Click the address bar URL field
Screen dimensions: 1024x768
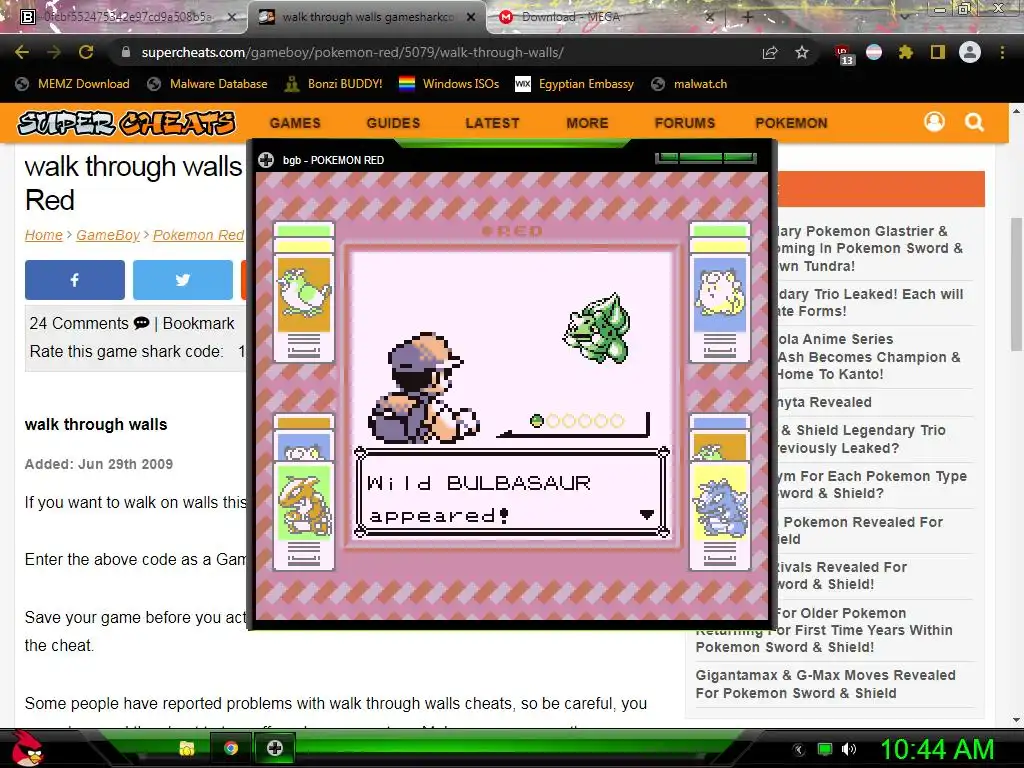pos(353,52)
